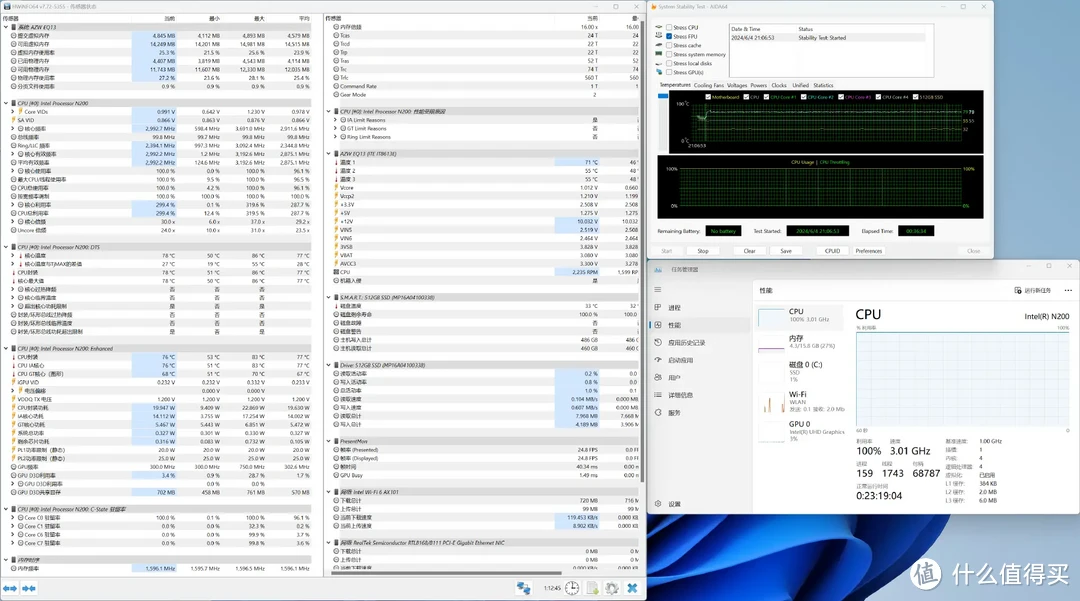Screen dimensions: 1080x601
Task: Select GPU 0 in Task Manager performance list
Action: (x=800, y=430)
